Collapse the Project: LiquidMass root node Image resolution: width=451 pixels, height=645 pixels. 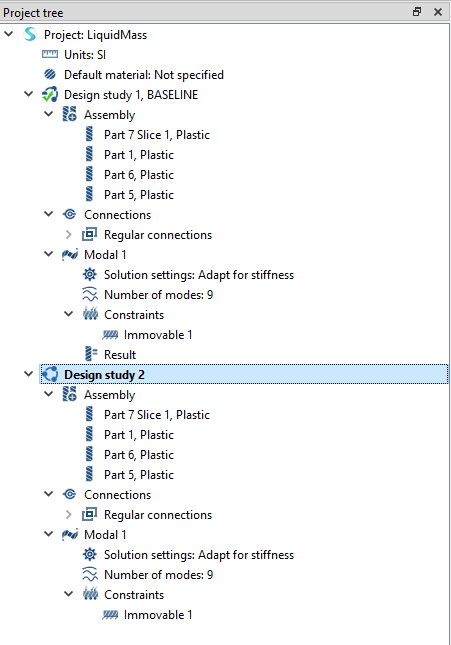[9, 35]
